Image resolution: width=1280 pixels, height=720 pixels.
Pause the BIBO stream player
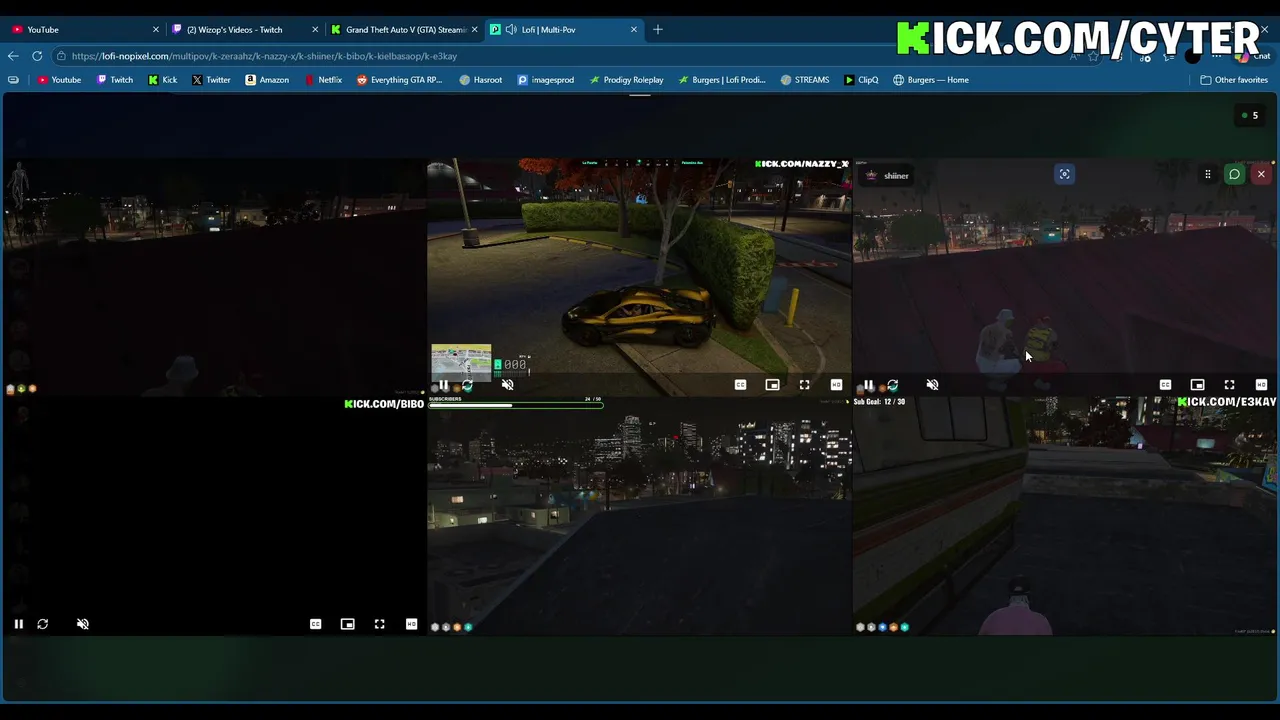(x=18, y=624)
